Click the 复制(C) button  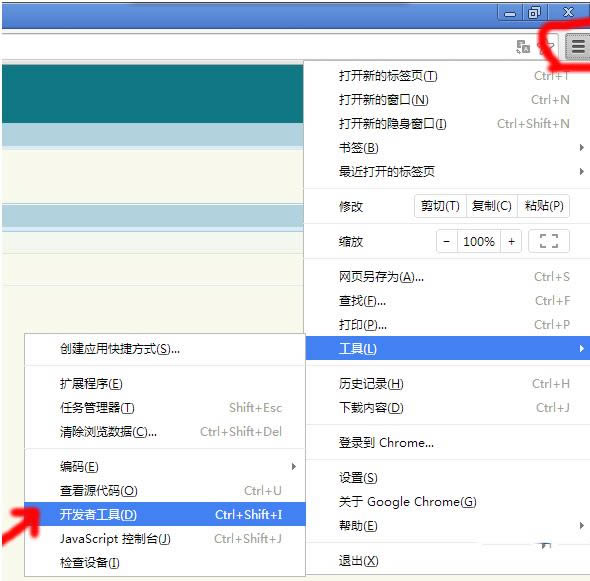point(492,206)
